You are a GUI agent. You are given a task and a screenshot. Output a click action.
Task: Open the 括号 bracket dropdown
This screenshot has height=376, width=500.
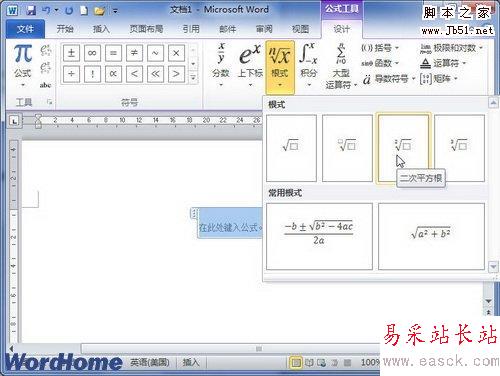point(380,48)
